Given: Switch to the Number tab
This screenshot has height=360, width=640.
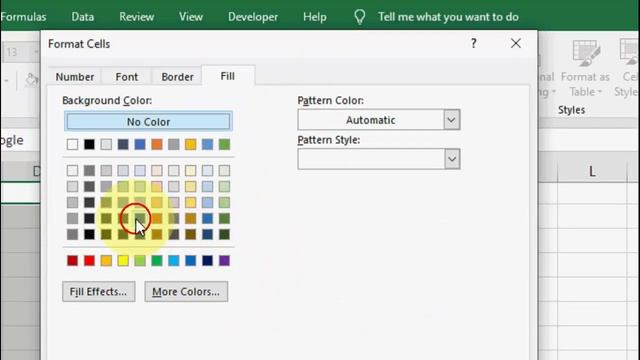Looking at the screenshot, I should [x=75, y=77].
